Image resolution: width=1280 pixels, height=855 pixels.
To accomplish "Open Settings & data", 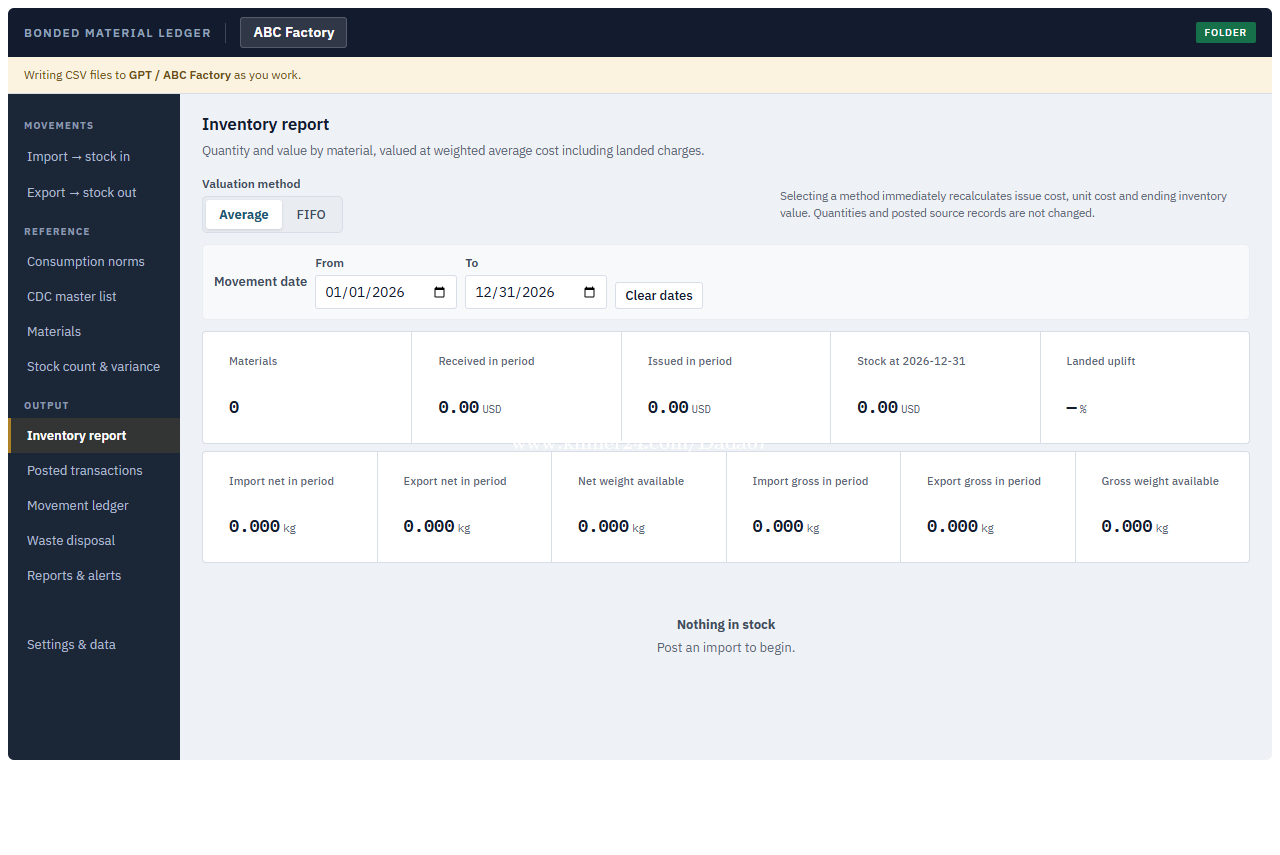I will [x=94, y=645].
